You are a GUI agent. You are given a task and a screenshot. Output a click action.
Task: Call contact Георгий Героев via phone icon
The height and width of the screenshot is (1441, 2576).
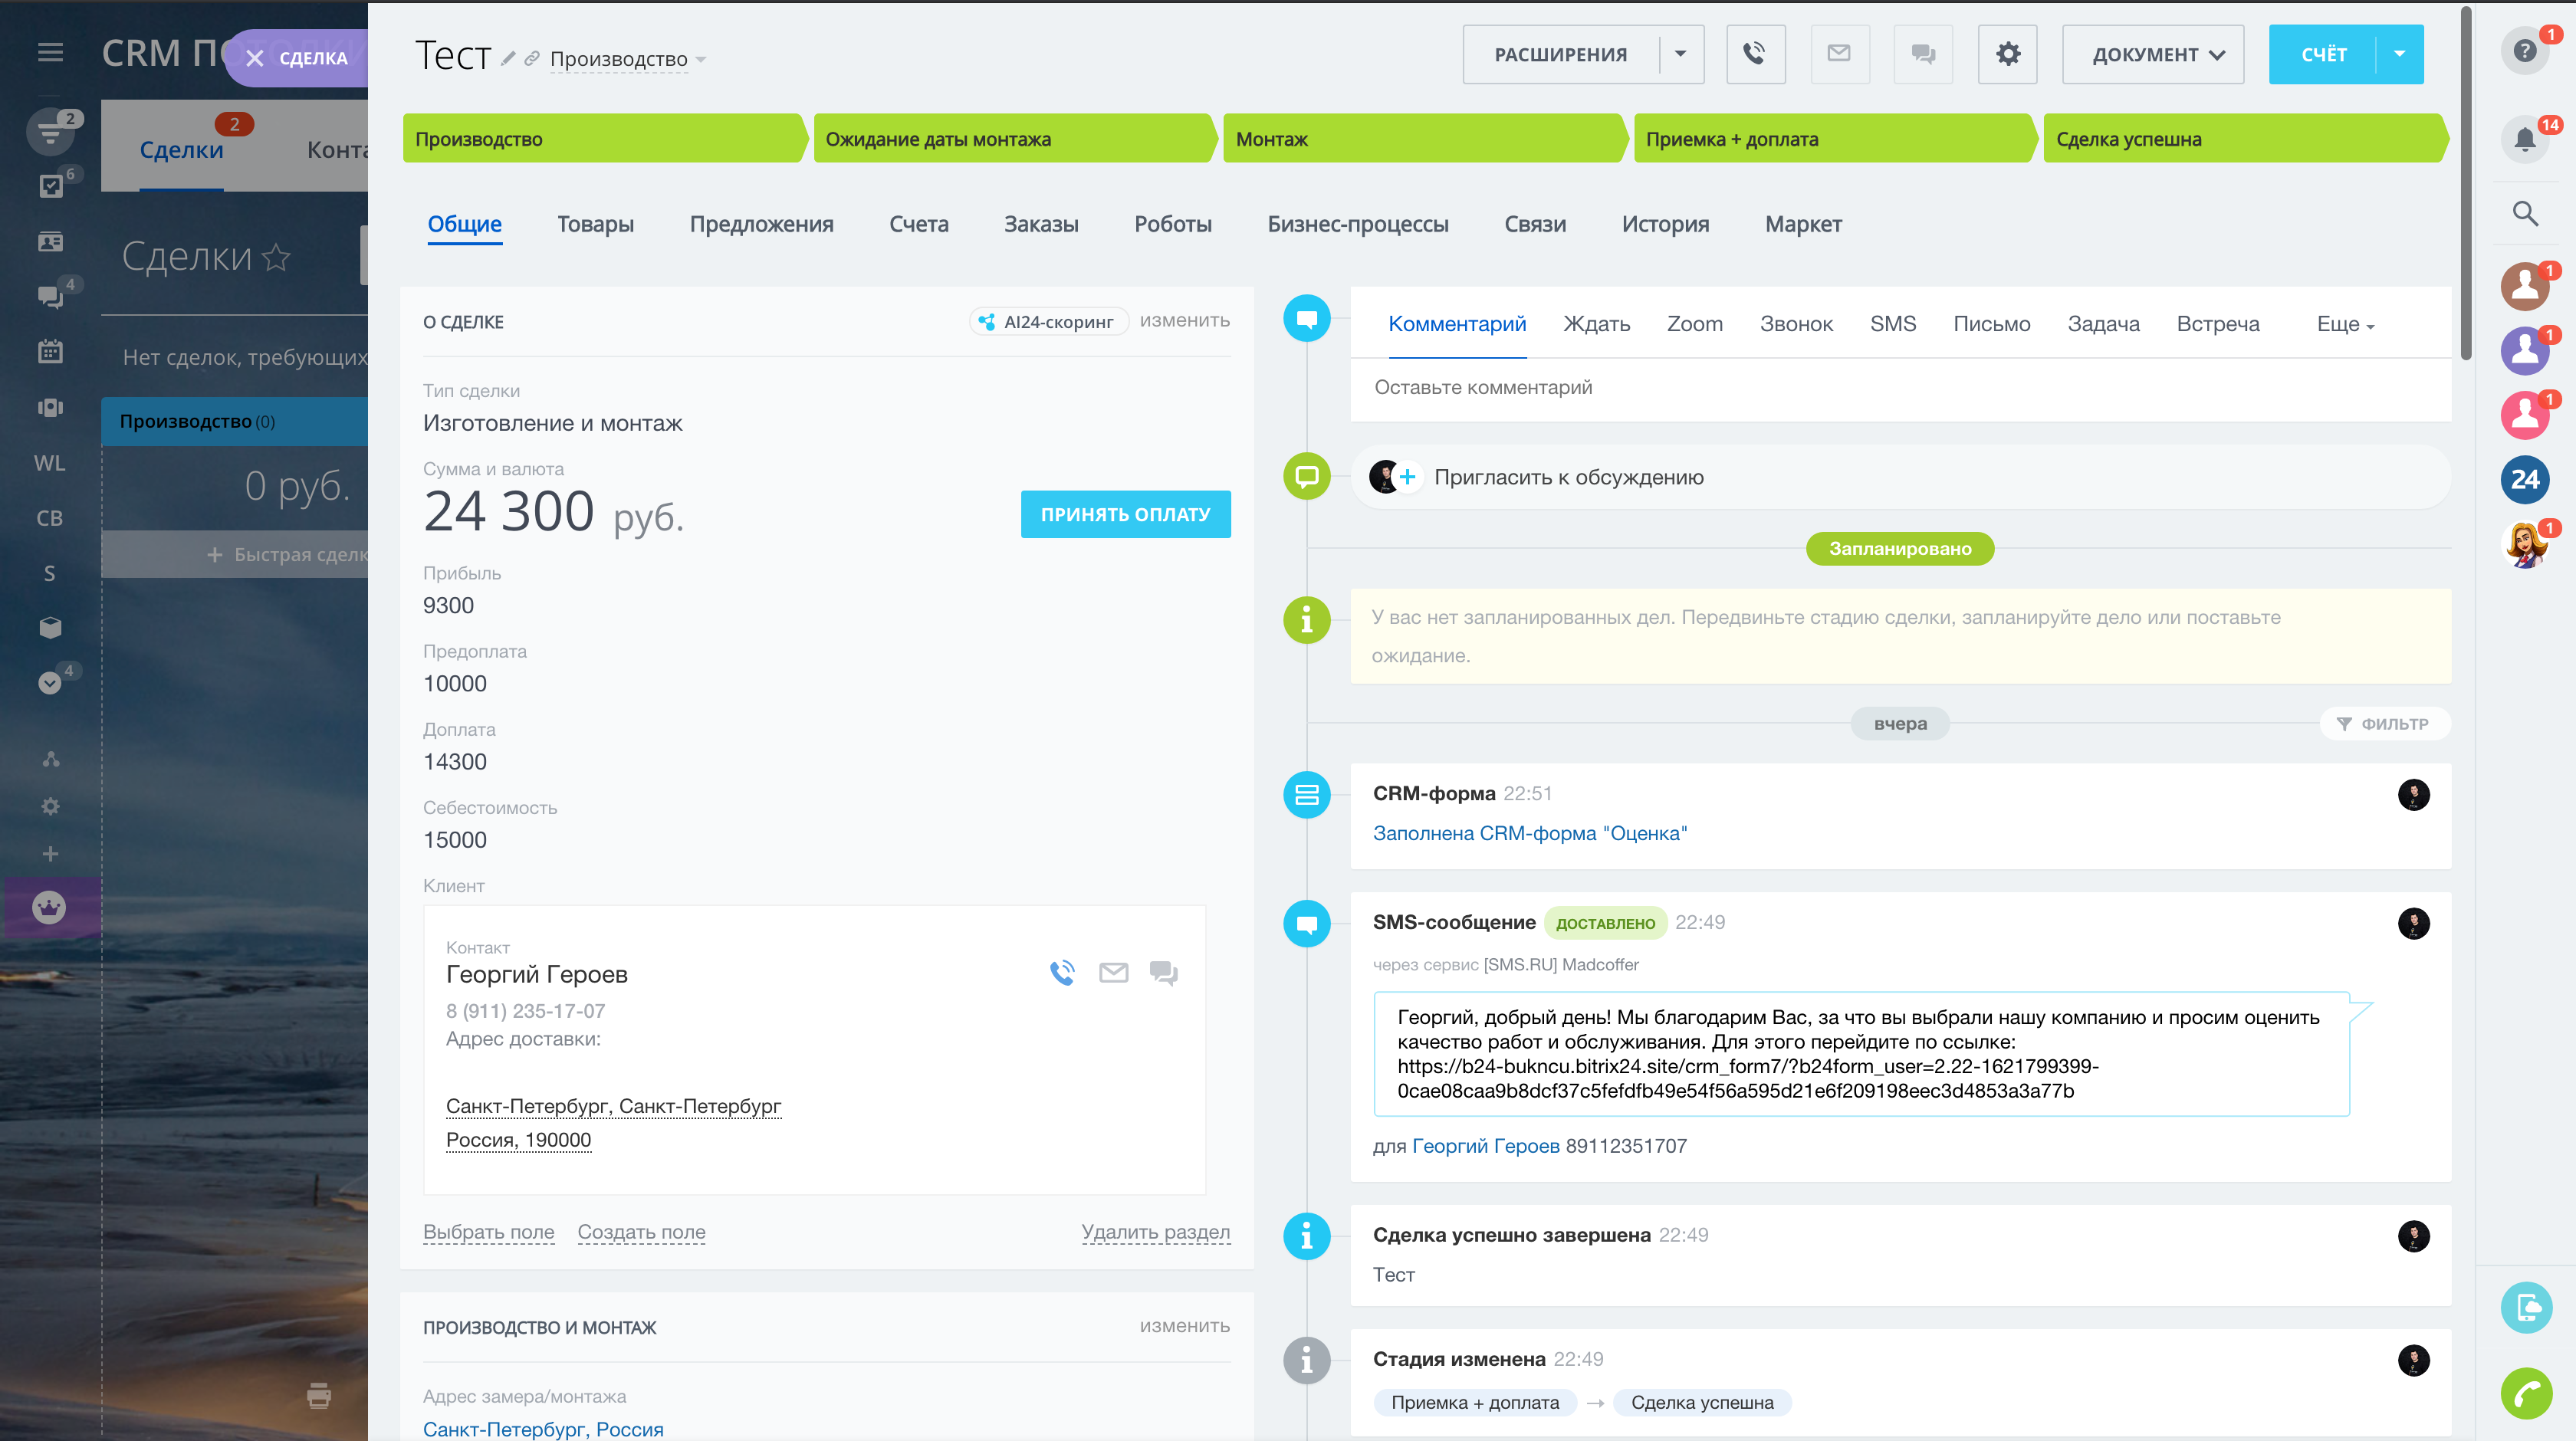[1062, 972]
